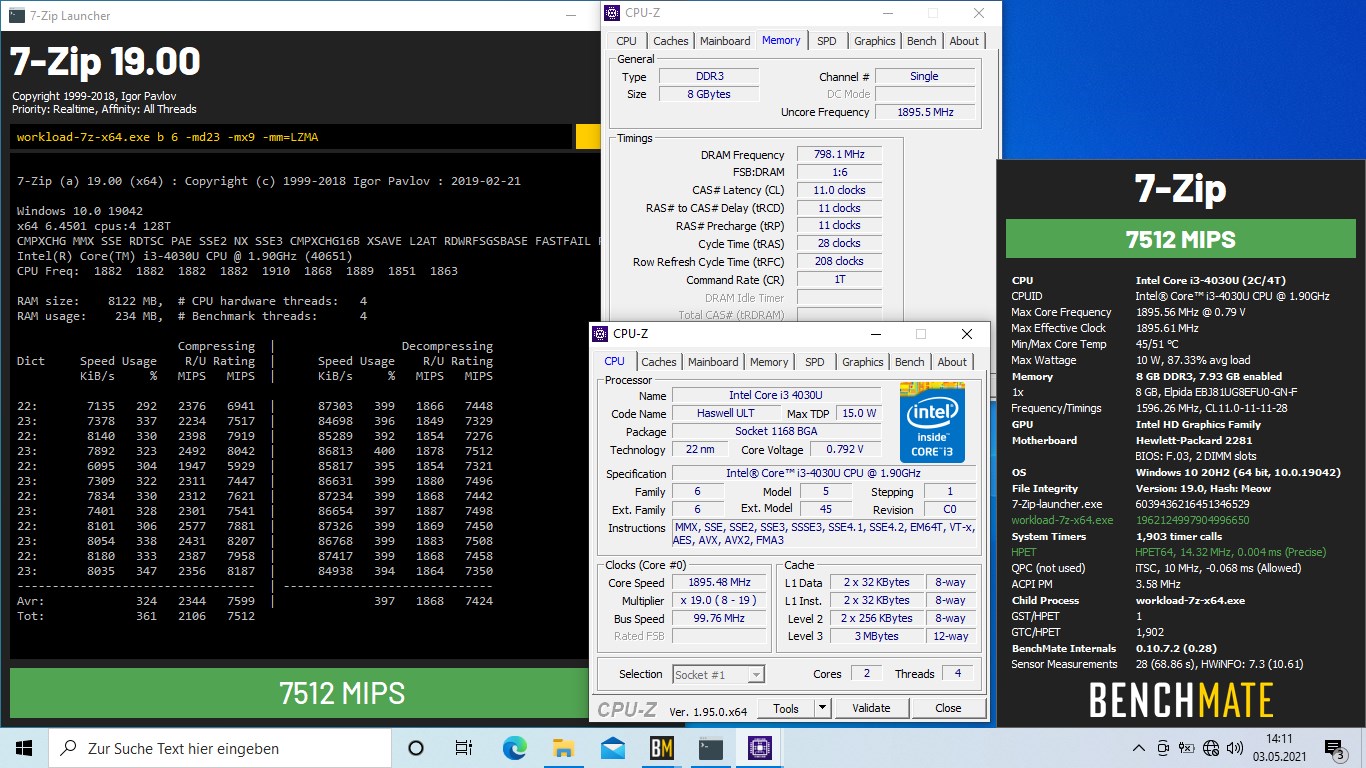Click the title bar icon of back CPU-Z window

(x=611, y=13)
